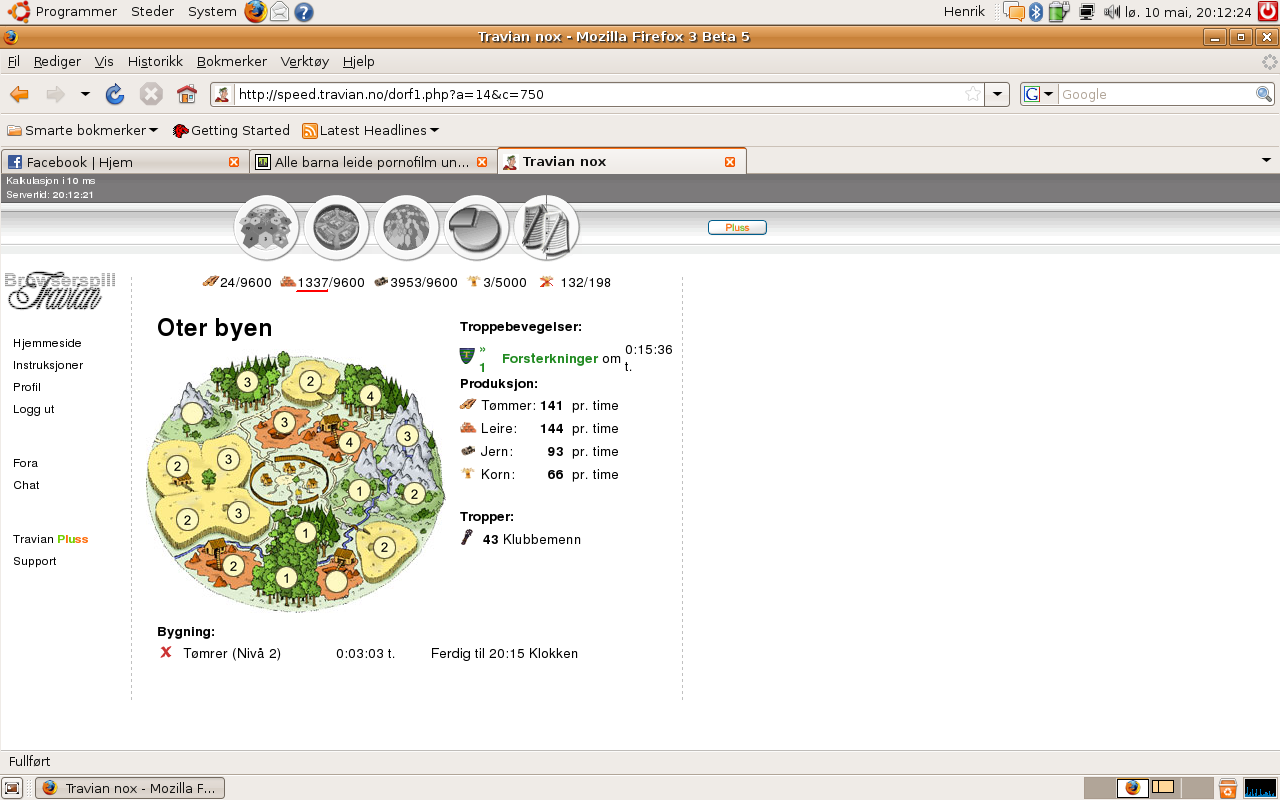Click the URL address field

pos(598,94)
